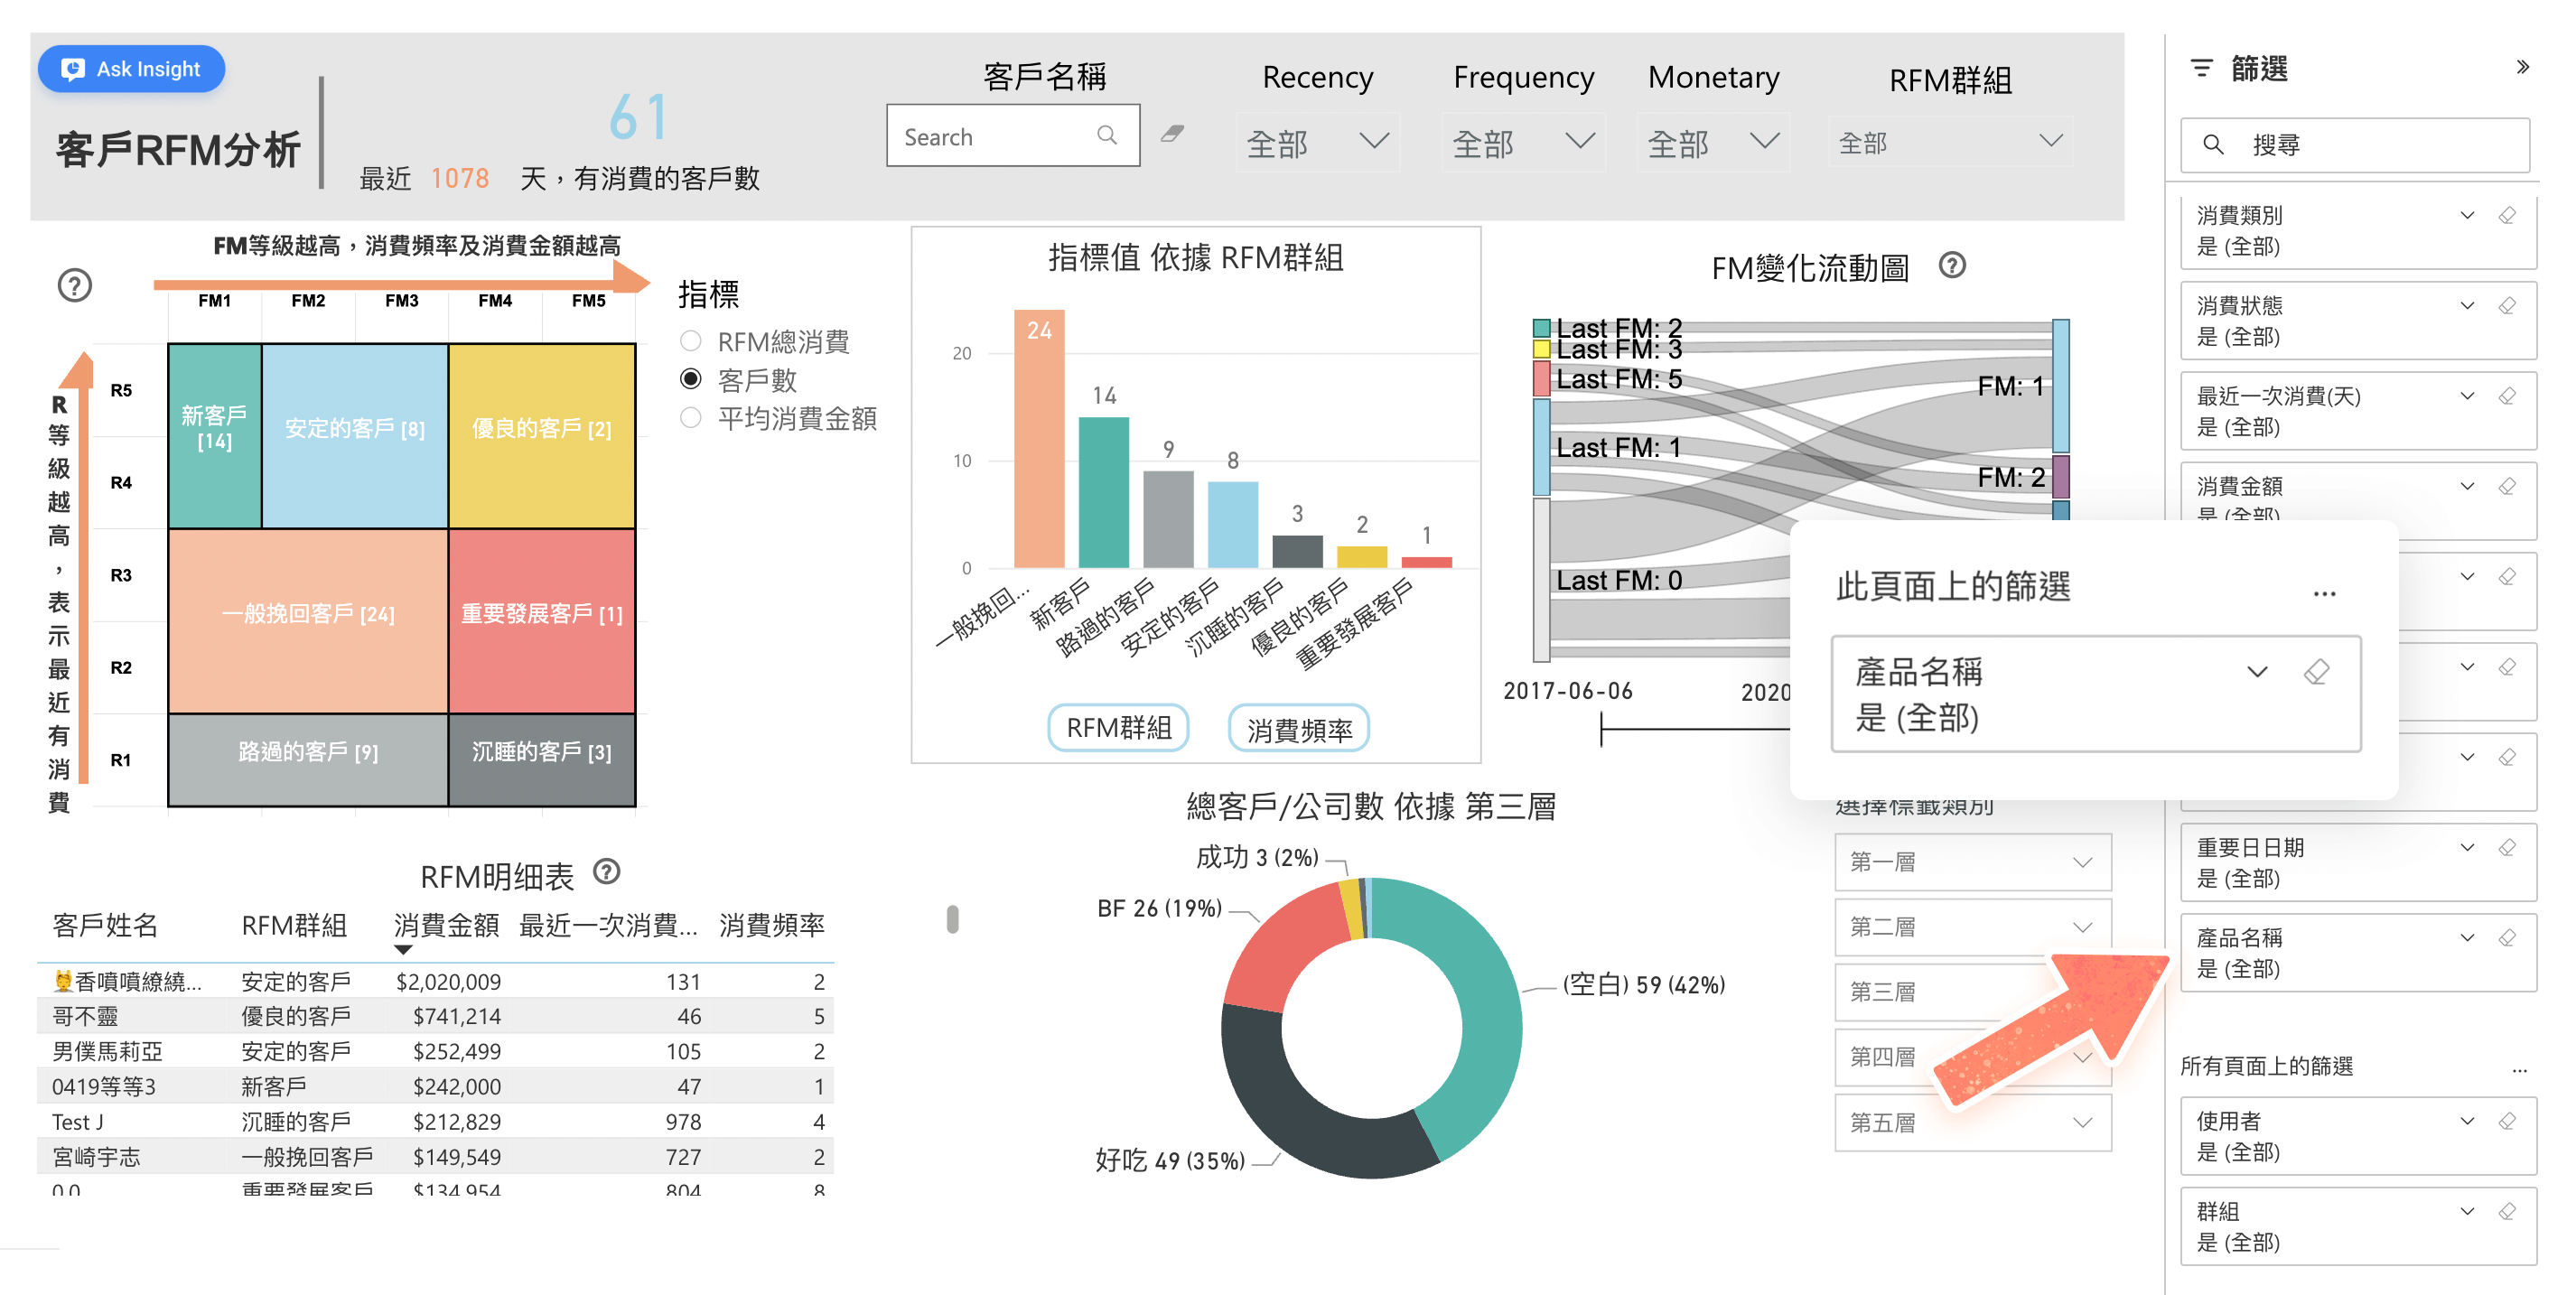Click the customer name Search input field
The height and width of the screenshot is (1295, 2576).
(x=1013, y=135)
